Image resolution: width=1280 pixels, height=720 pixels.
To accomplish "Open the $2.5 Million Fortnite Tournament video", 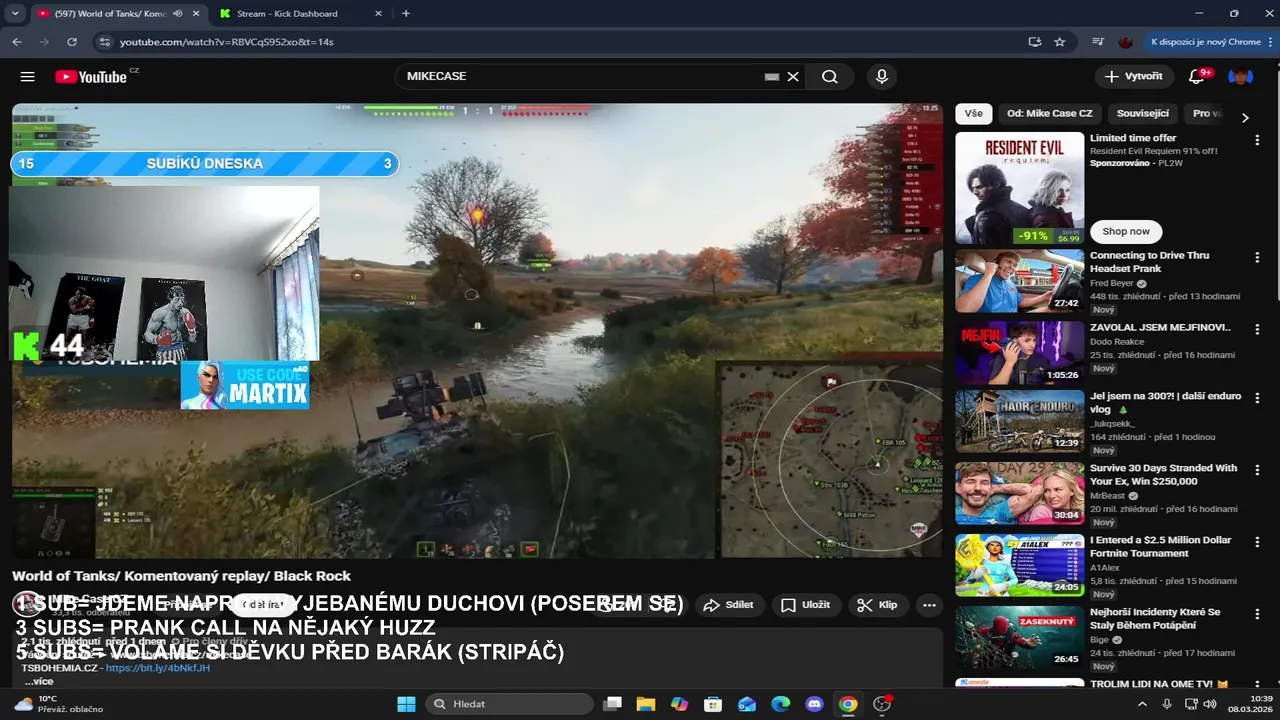I will coord(1019,565).
